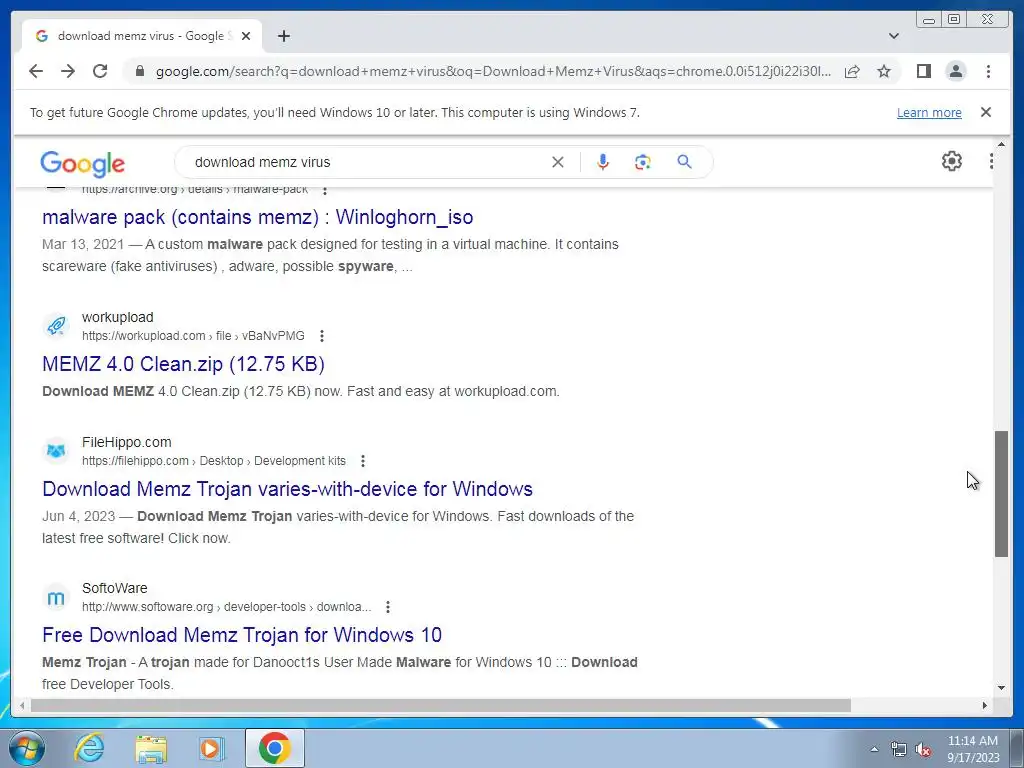Click the 'SoftoWare' site name
The width and height of the screenshot is (1024, 768).
coord(114,588)
